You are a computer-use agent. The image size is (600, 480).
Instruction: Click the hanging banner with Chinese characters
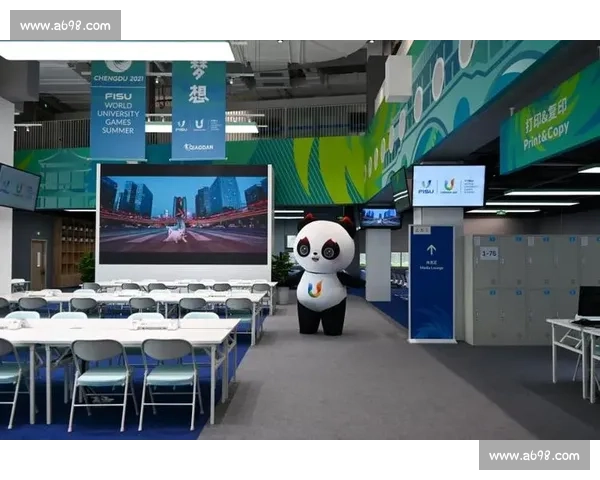pyautogui.click(x=198, y=110)
